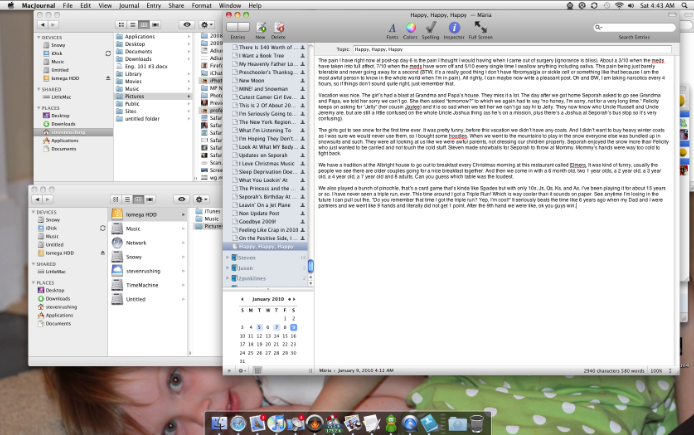The width and height of the screenshot is (694, 435).
Task: Open the Fonts panel from MacJournal toolbar
Action: [x=392, y=28]
